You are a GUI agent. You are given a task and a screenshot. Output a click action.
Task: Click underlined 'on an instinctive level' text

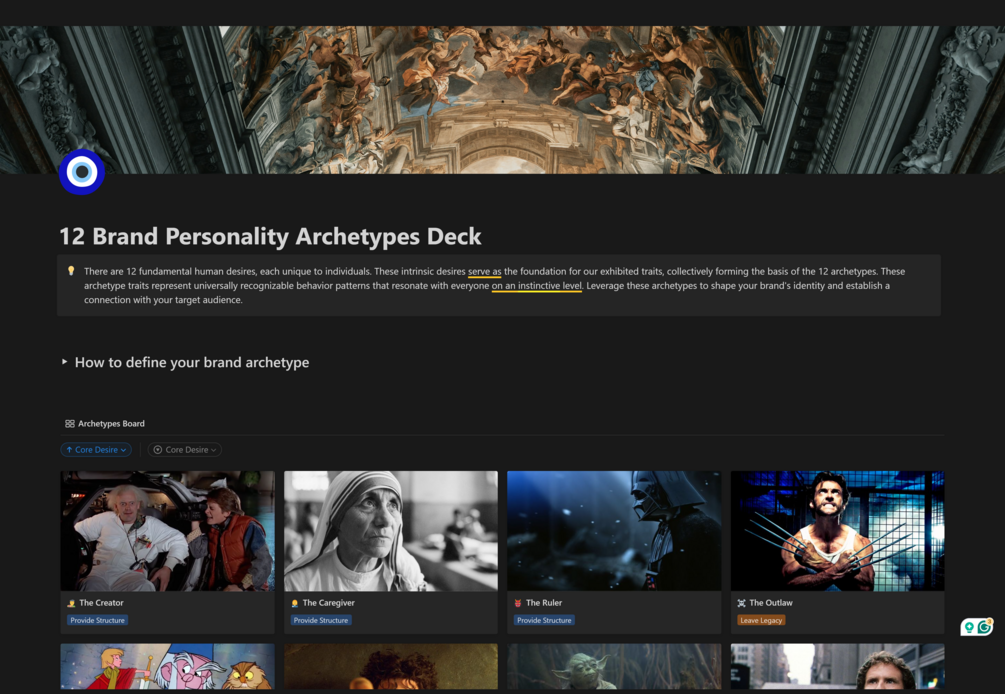coord(536,286)
